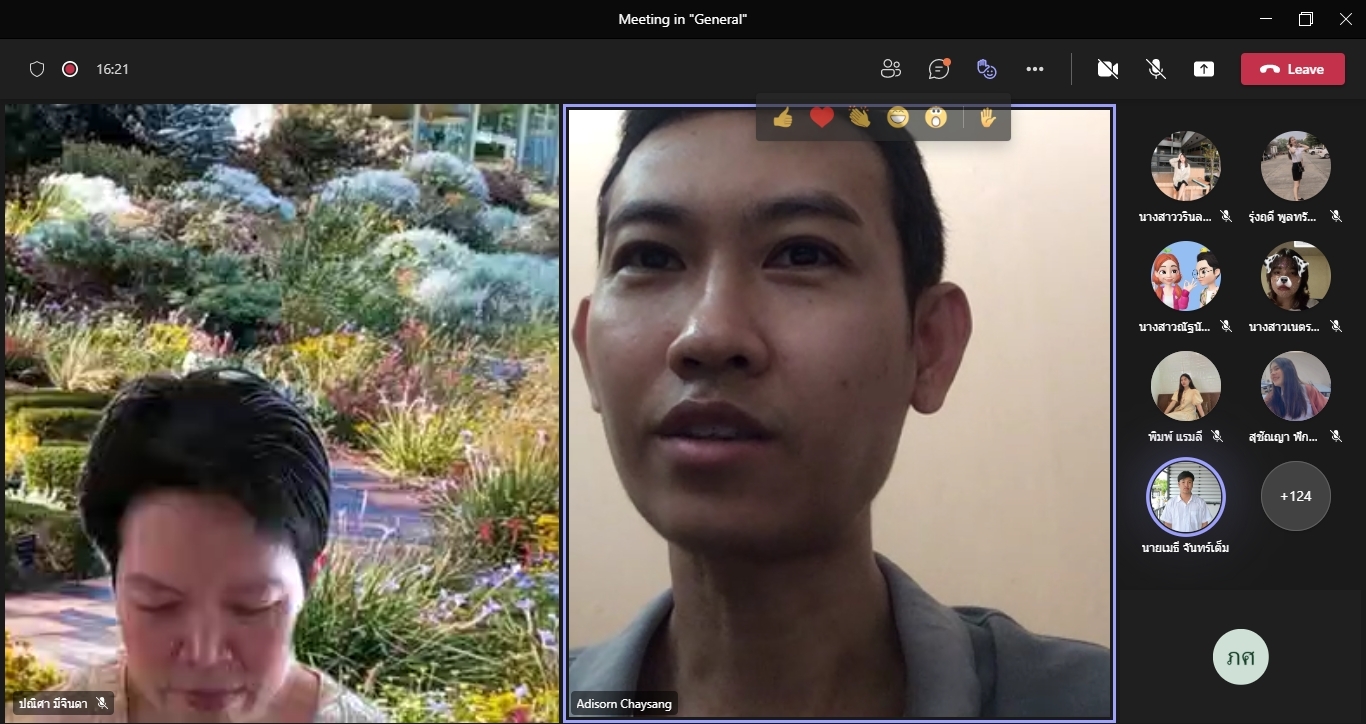This screenshot has width=1366, height=724.
Task: Click the ภศ self-view initials avatar
Action: click(x=1241, y=657)
